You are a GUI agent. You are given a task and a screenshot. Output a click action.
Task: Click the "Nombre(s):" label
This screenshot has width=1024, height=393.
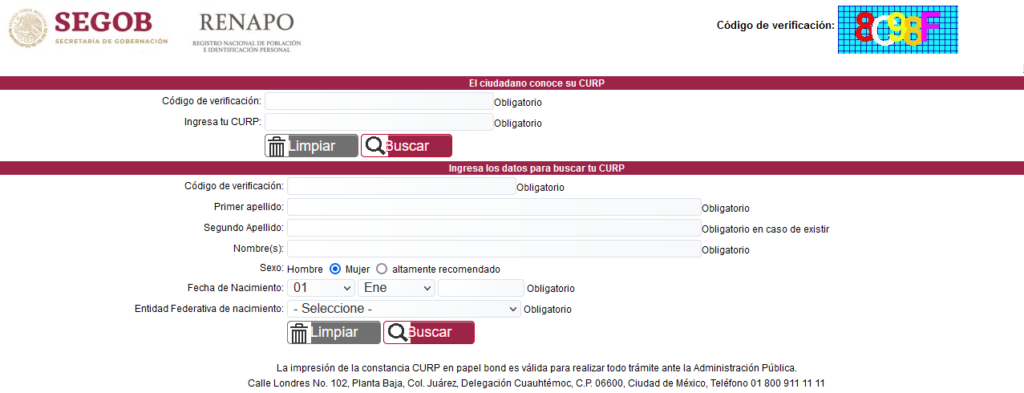tap(259, 249)
